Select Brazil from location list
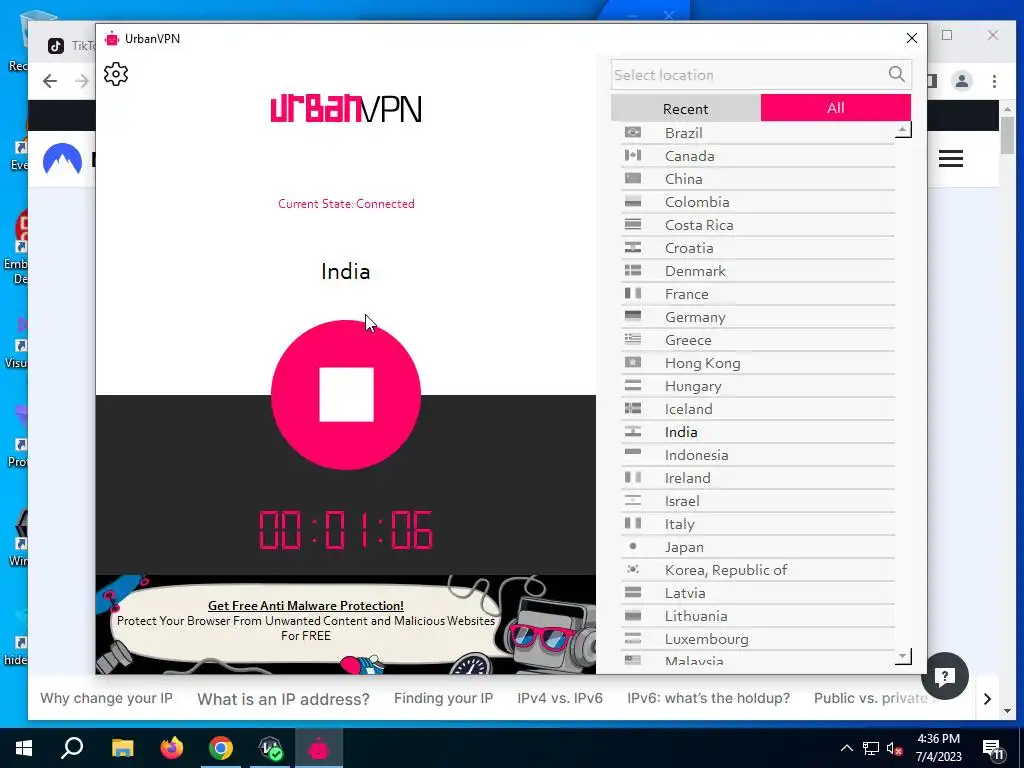 [x=758, y=133]
